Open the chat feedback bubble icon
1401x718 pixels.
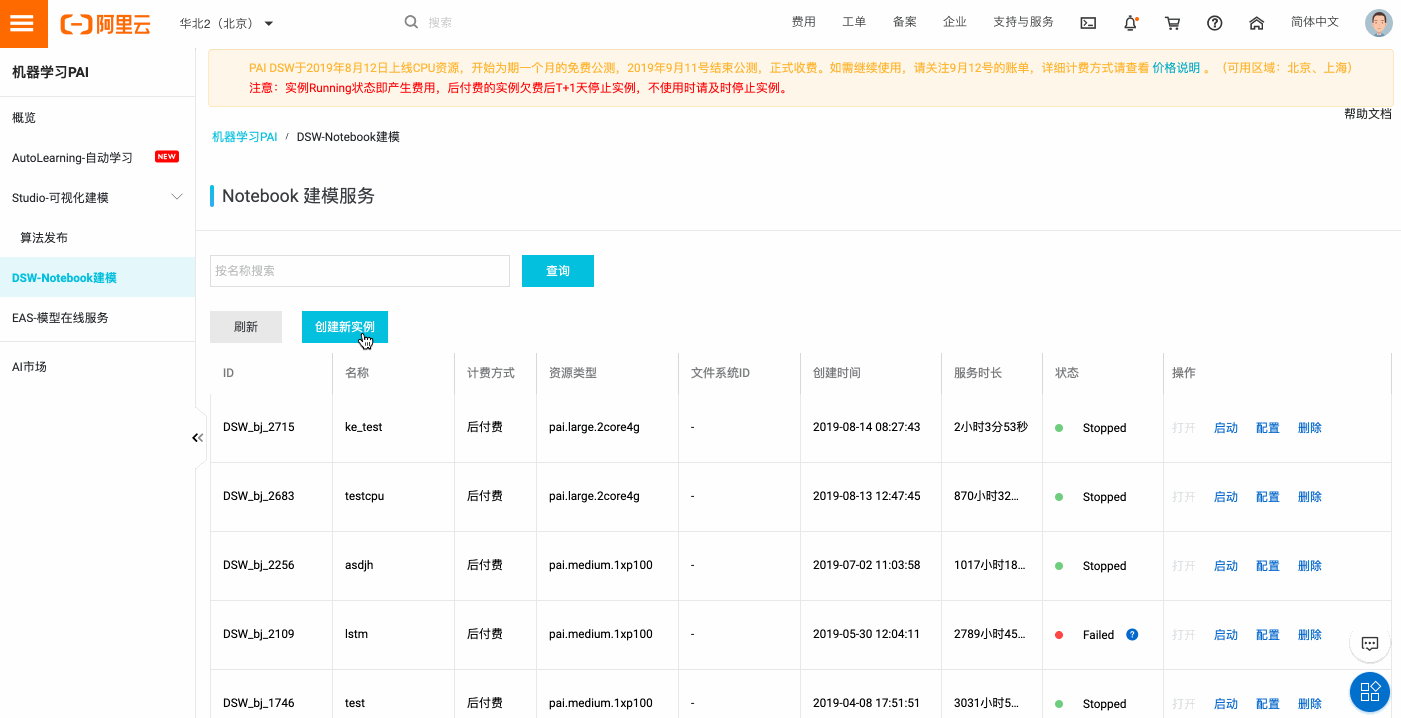[x=1370, y=643]
